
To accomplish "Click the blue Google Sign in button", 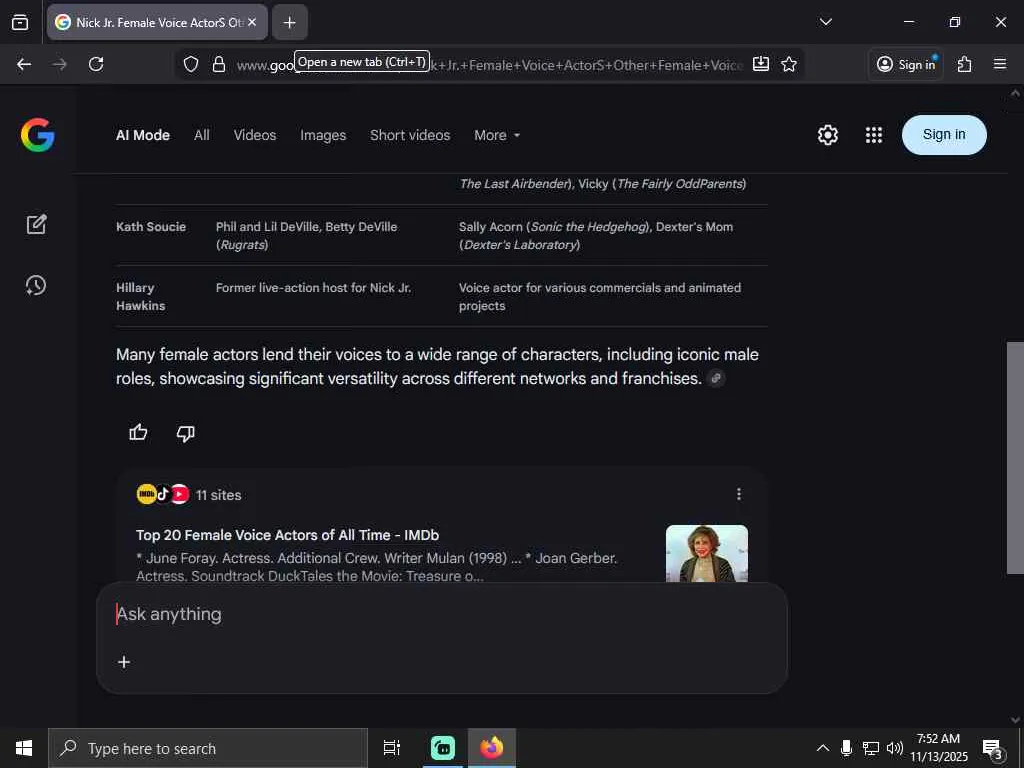I will (944, 135).
